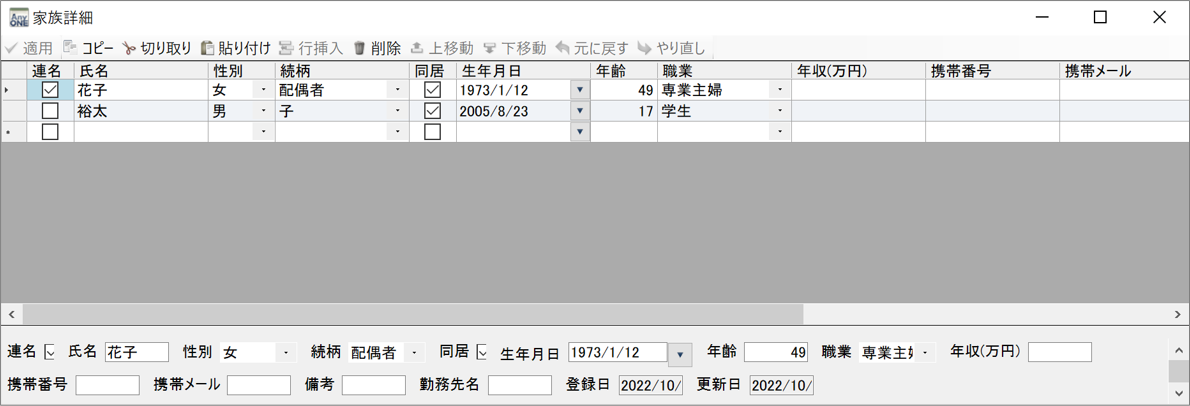Click the 携帯番号 field in detail panel
Screen dimensions: 1190x406
[x=108, y=385]
